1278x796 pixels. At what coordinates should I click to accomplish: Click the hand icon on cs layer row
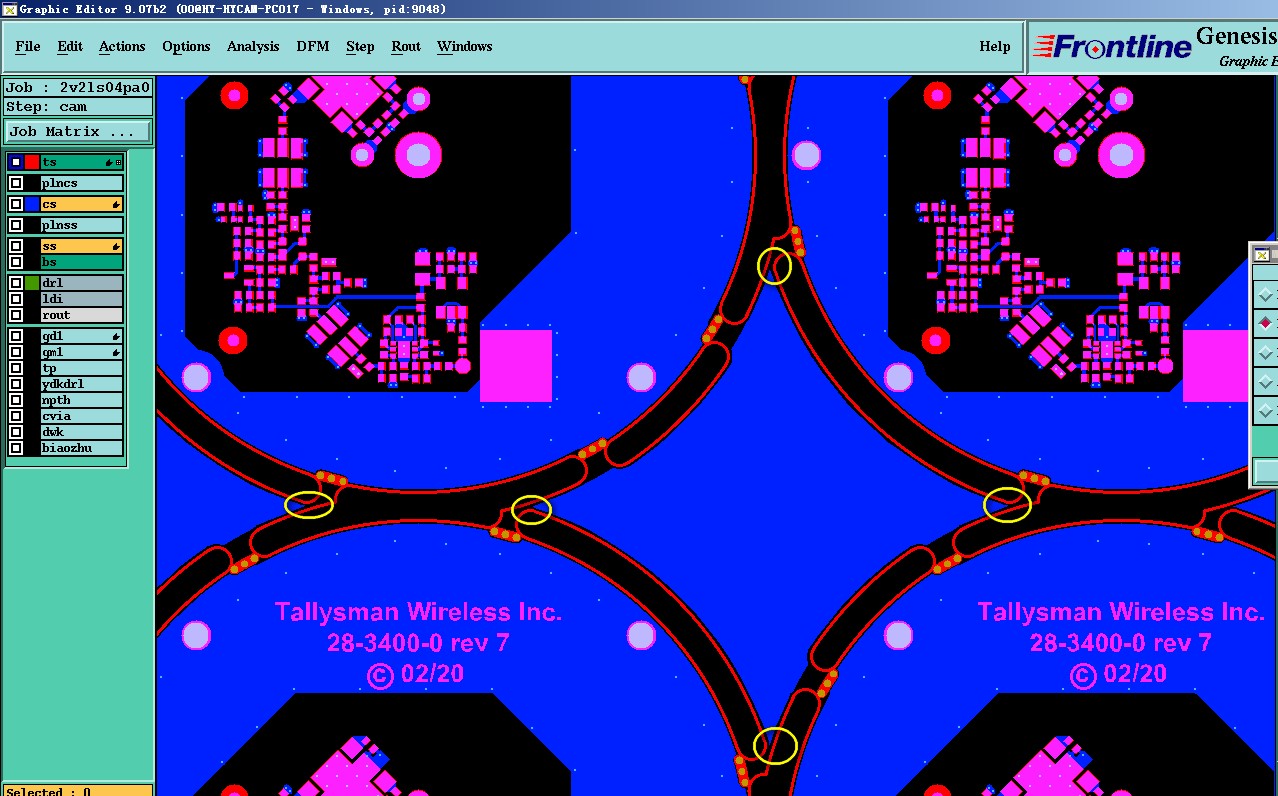point(116,204)
